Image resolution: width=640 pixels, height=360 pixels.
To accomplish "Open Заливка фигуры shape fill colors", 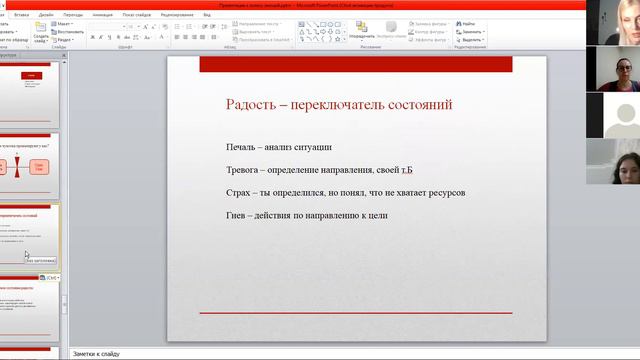I will pyautogui.click(x=429, y=24).
